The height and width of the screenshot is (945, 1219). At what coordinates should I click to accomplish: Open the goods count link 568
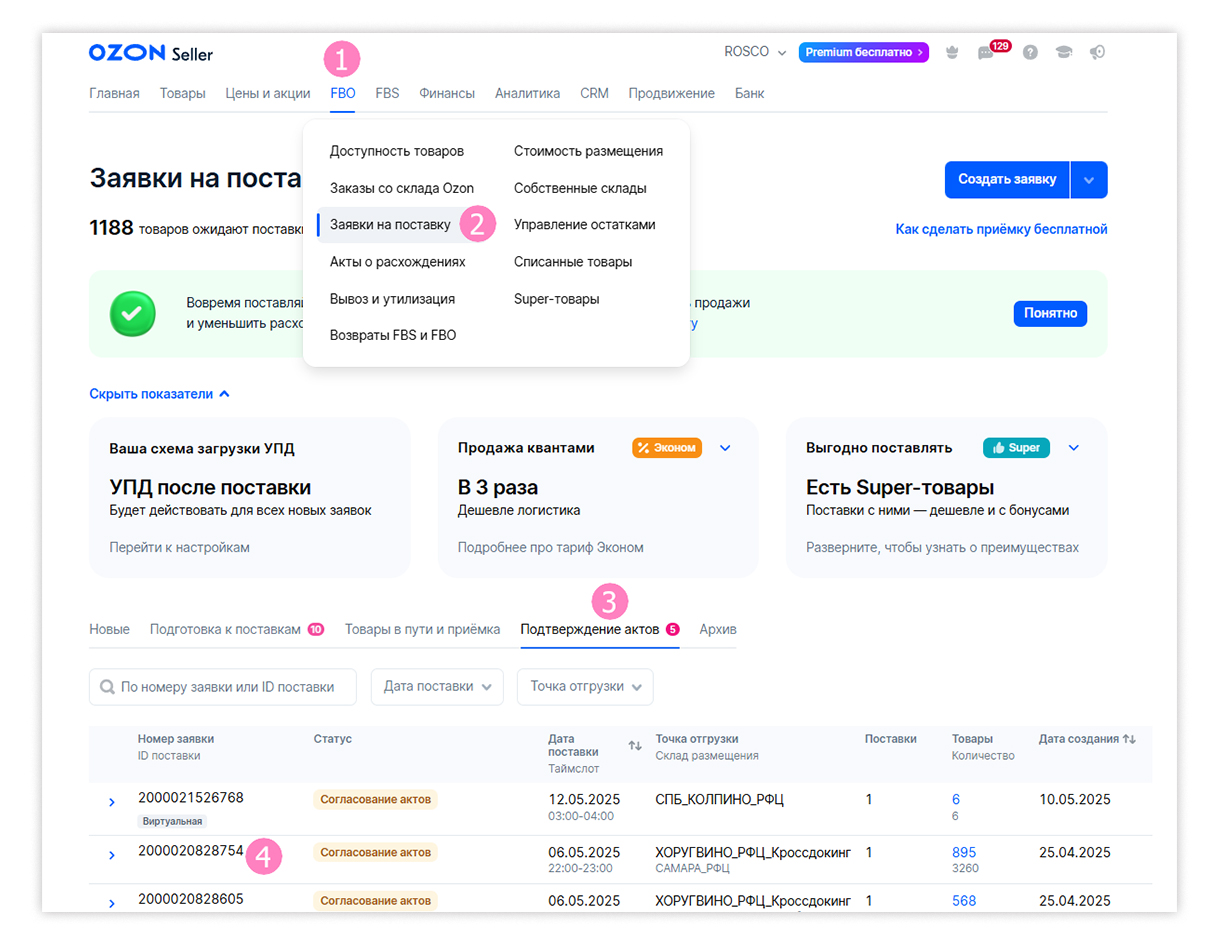tap(964, 900)
